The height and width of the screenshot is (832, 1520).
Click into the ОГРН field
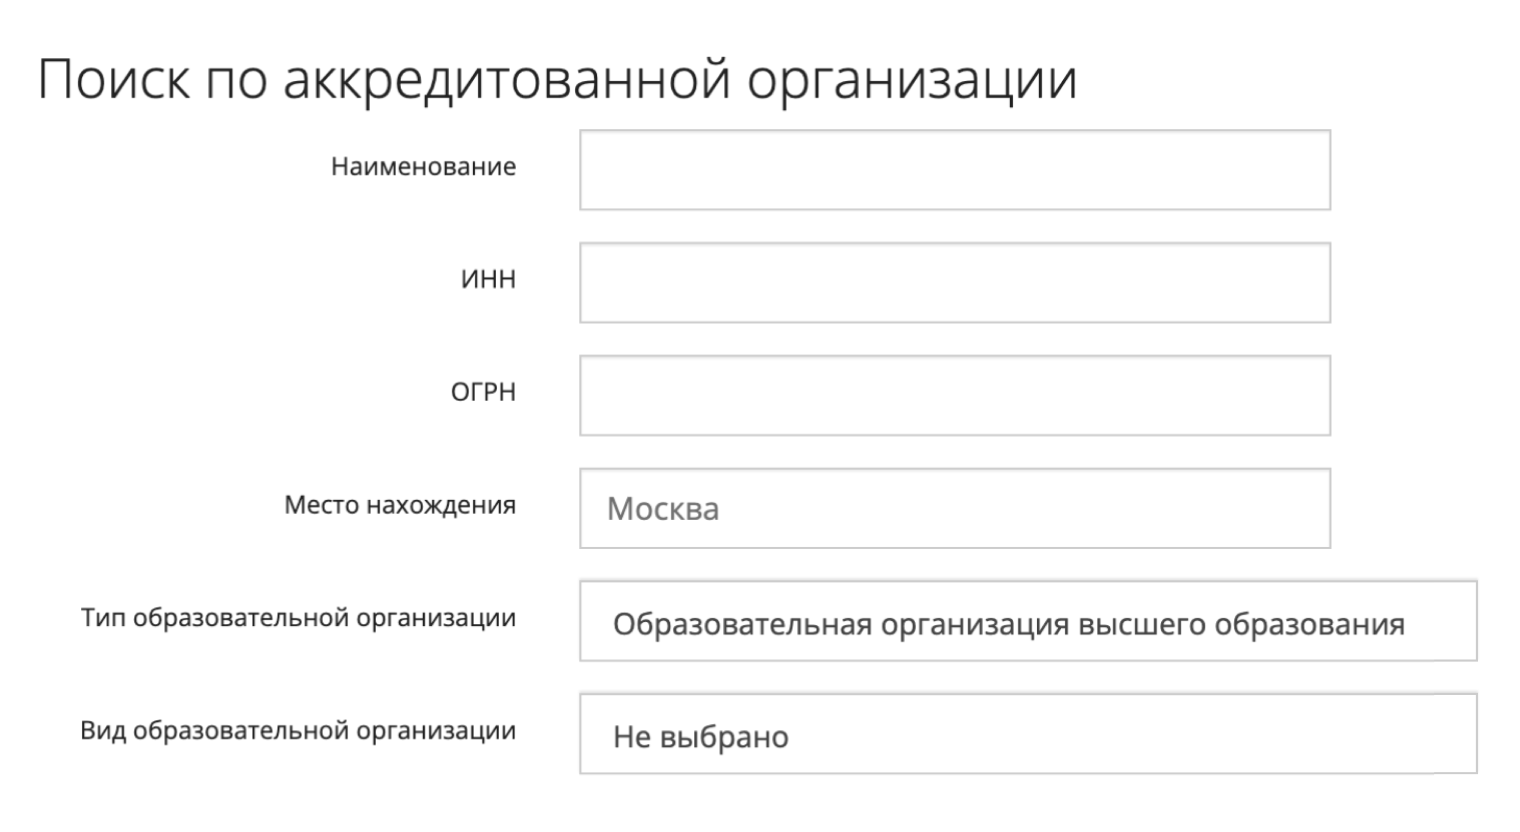[955, 394]
